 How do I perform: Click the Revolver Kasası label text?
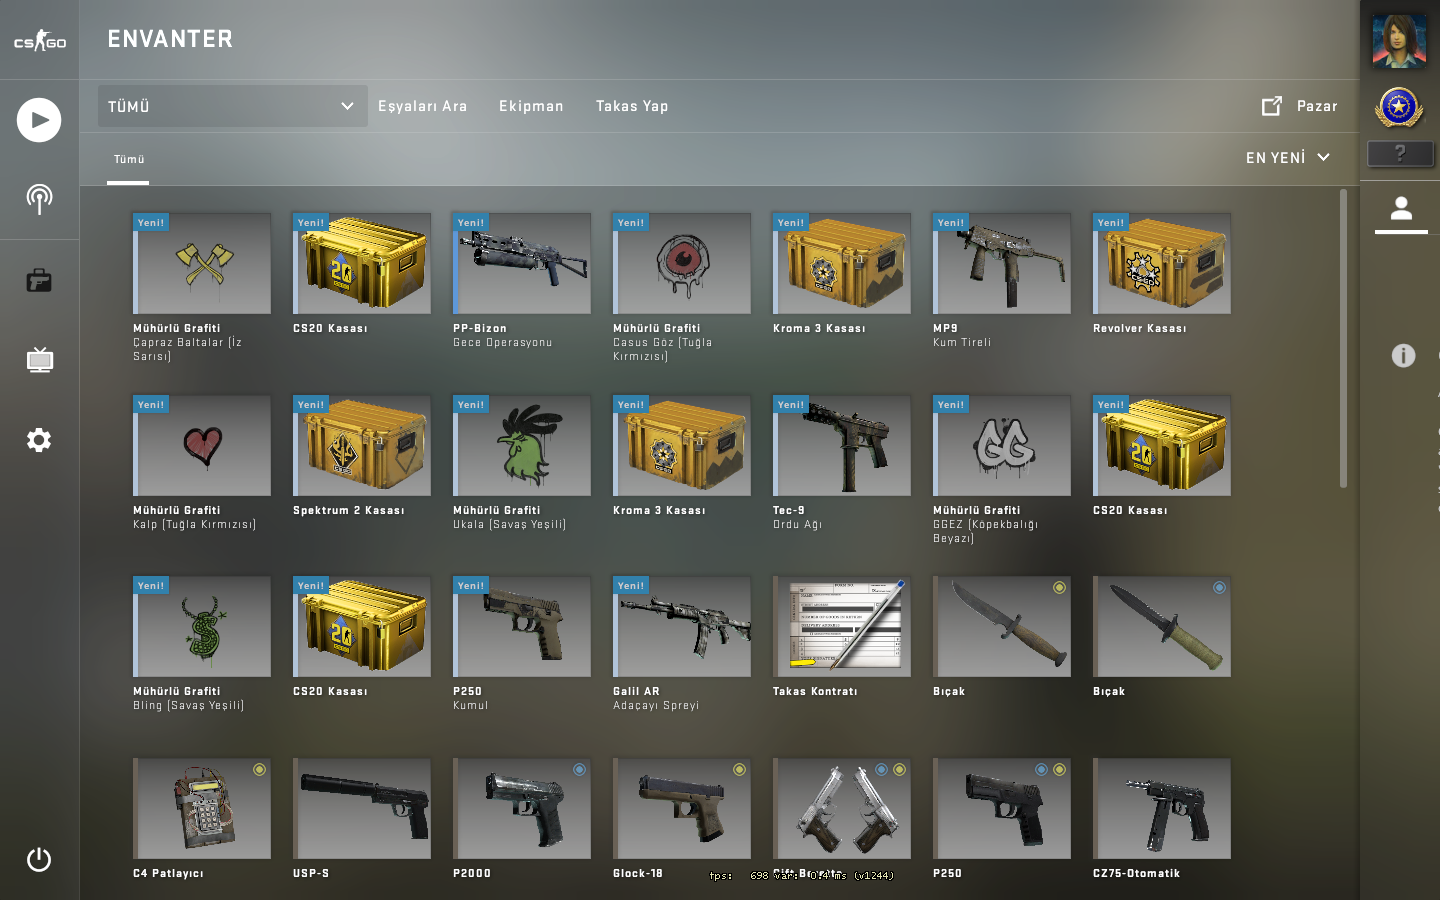[x=1140, y=328]
